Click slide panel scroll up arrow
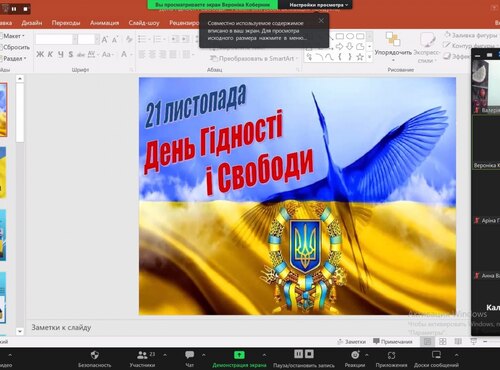This screenshot has width=500, height=370. 20,79
